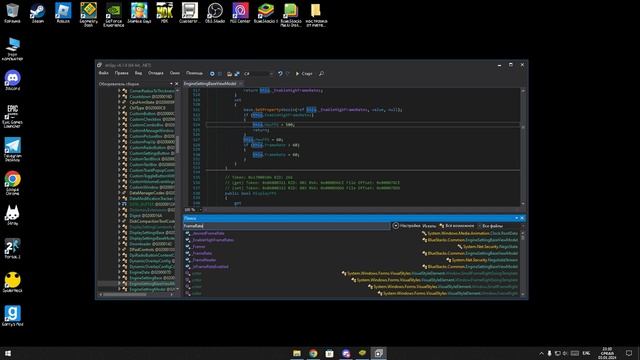
Task: Open the C# language dropdown in toolbar
Action: [x=258, y=73]
